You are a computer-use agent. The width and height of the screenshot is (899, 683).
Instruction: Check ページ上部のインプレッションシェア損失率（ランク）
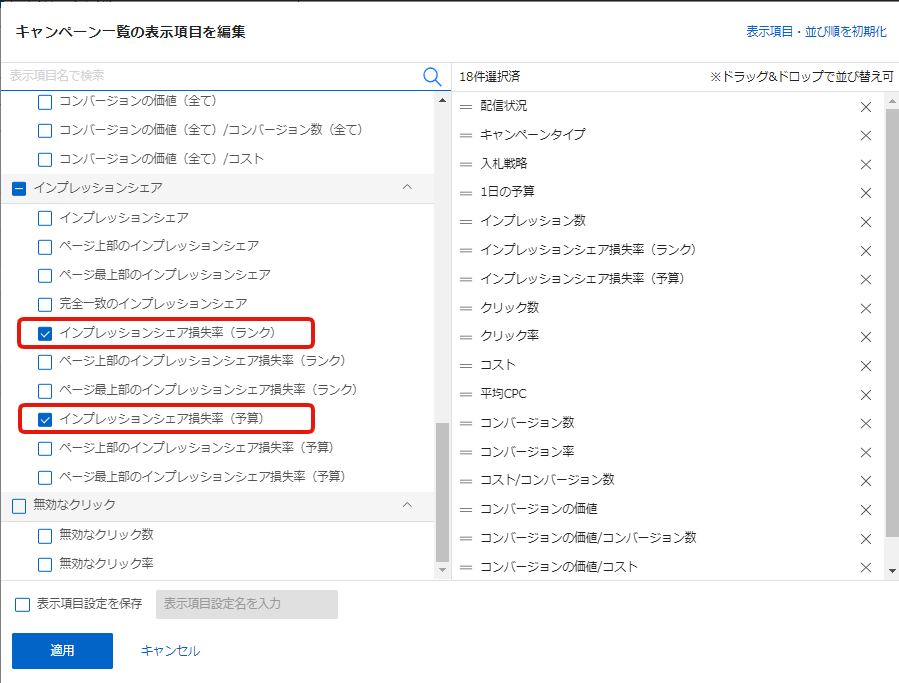coord(45,362)
